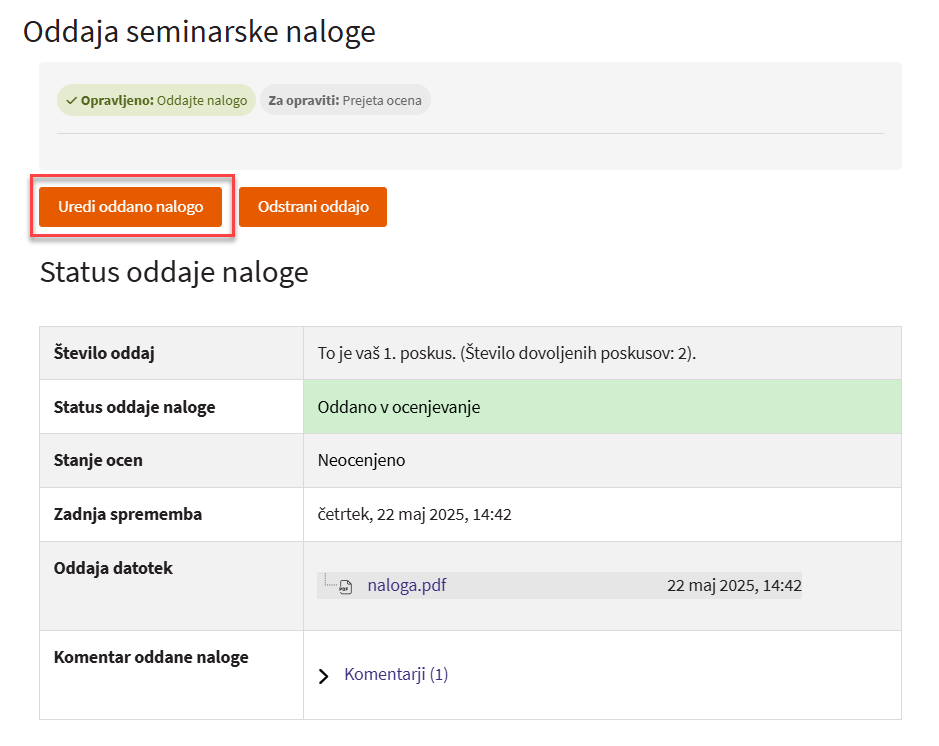Click the green checkmark in the Opravljeno badge
Image resolution: width=939 pixels, height=746 pixels.
[x=72, y=101]
